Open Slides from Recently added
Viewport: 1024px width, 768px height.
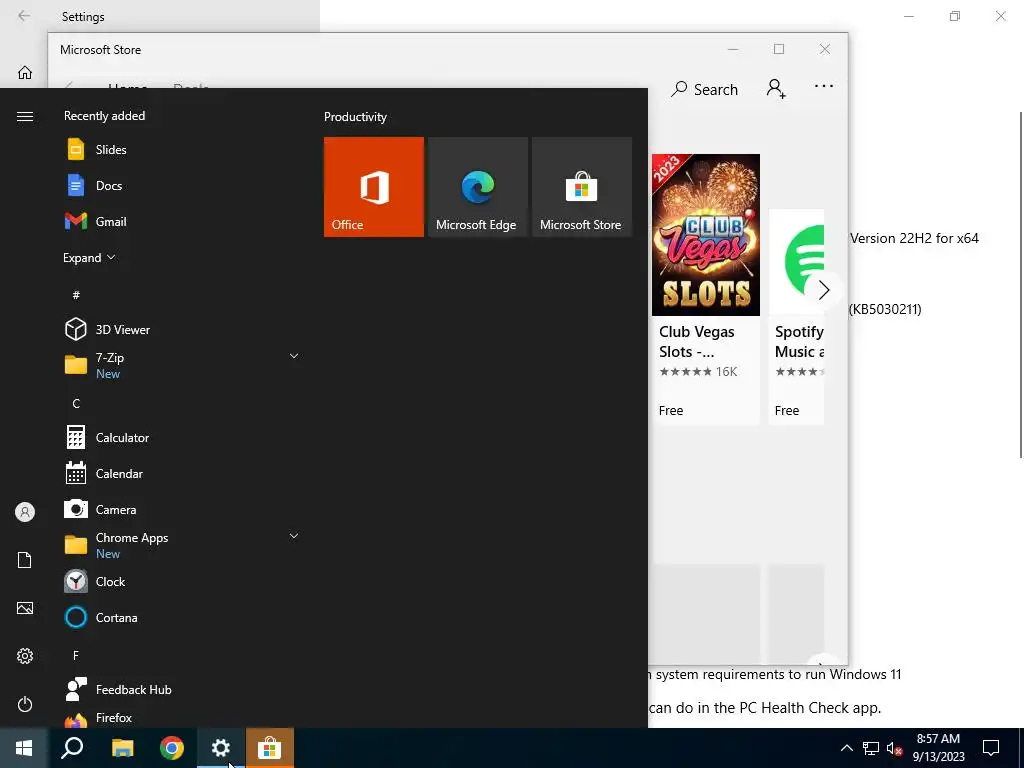coord(183,150)
